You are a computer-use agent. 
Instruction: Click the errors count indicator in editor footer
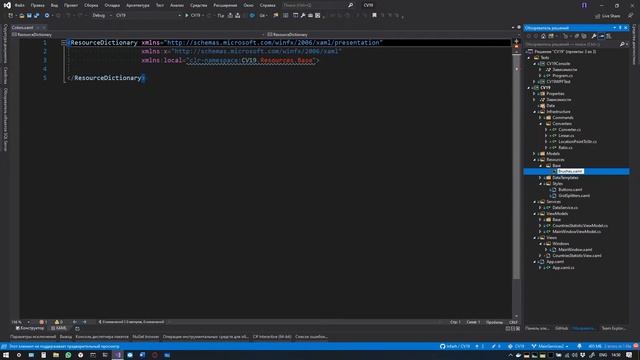43,322
